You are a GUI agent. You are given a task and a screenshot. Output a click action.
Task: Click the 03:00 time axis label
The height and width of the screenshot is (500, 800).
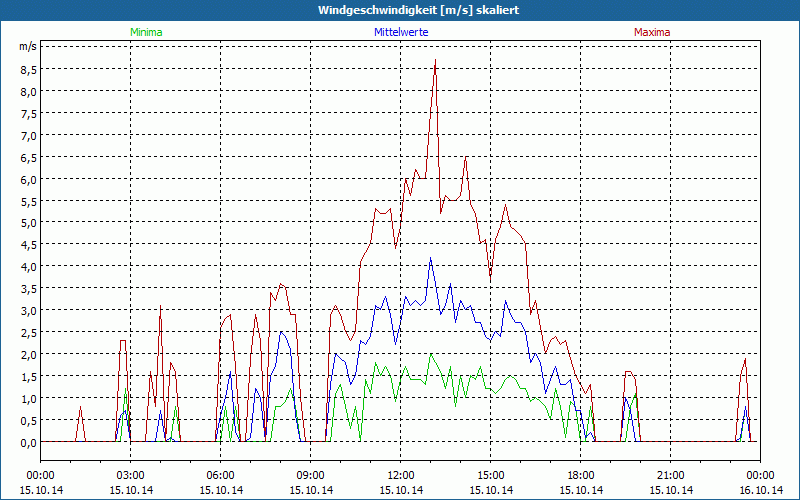(131, 476)
